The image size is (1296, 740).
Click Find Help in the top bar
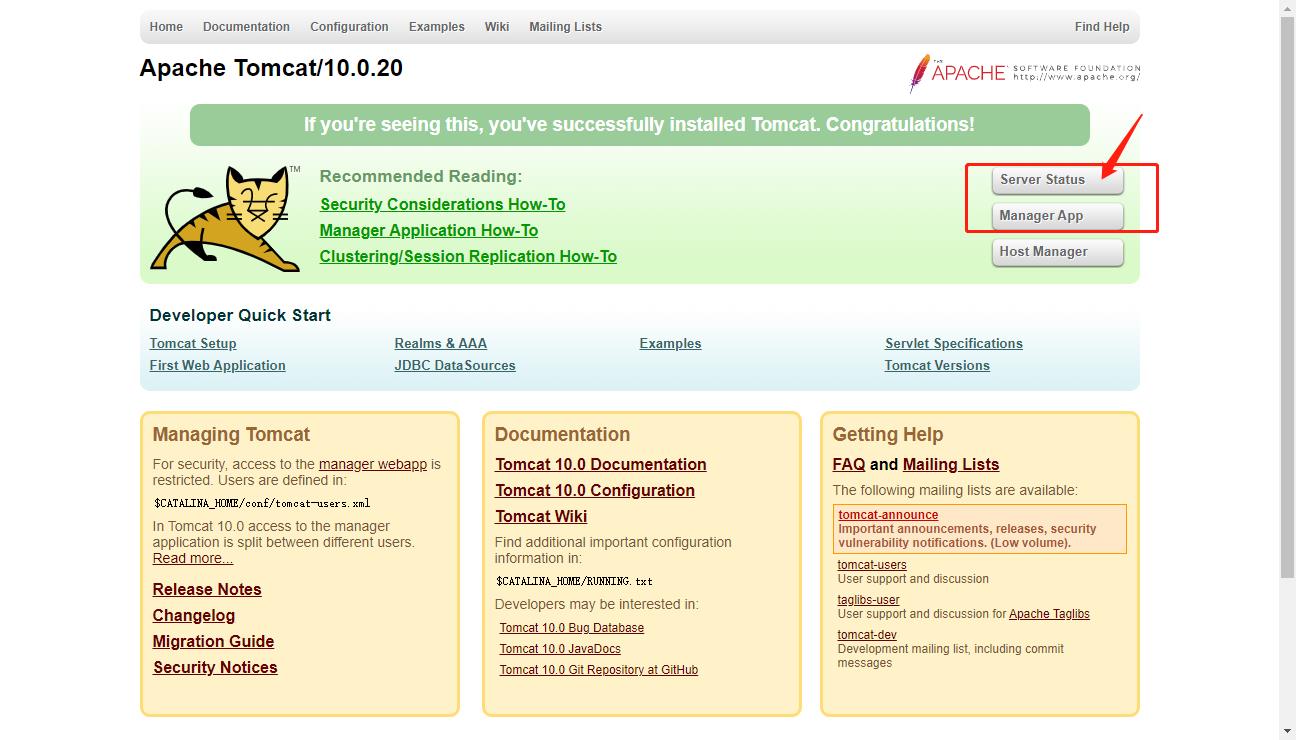coord(1102,27)
